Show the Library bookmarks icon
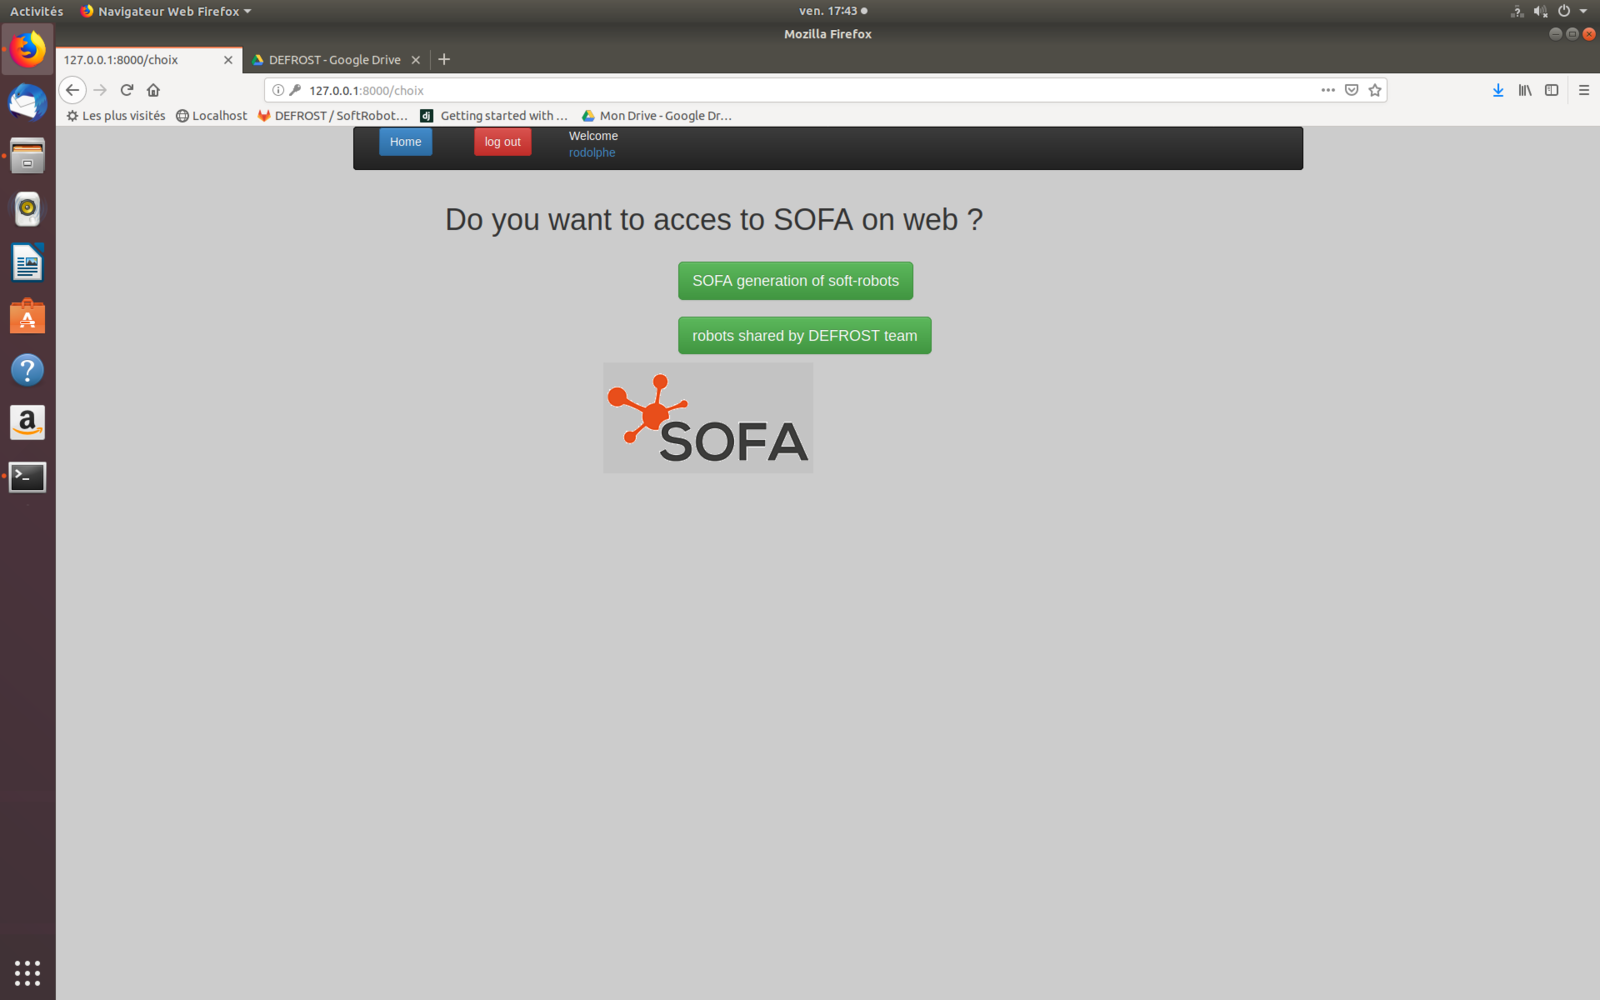1600x1000 pixels. [1525, 90]
